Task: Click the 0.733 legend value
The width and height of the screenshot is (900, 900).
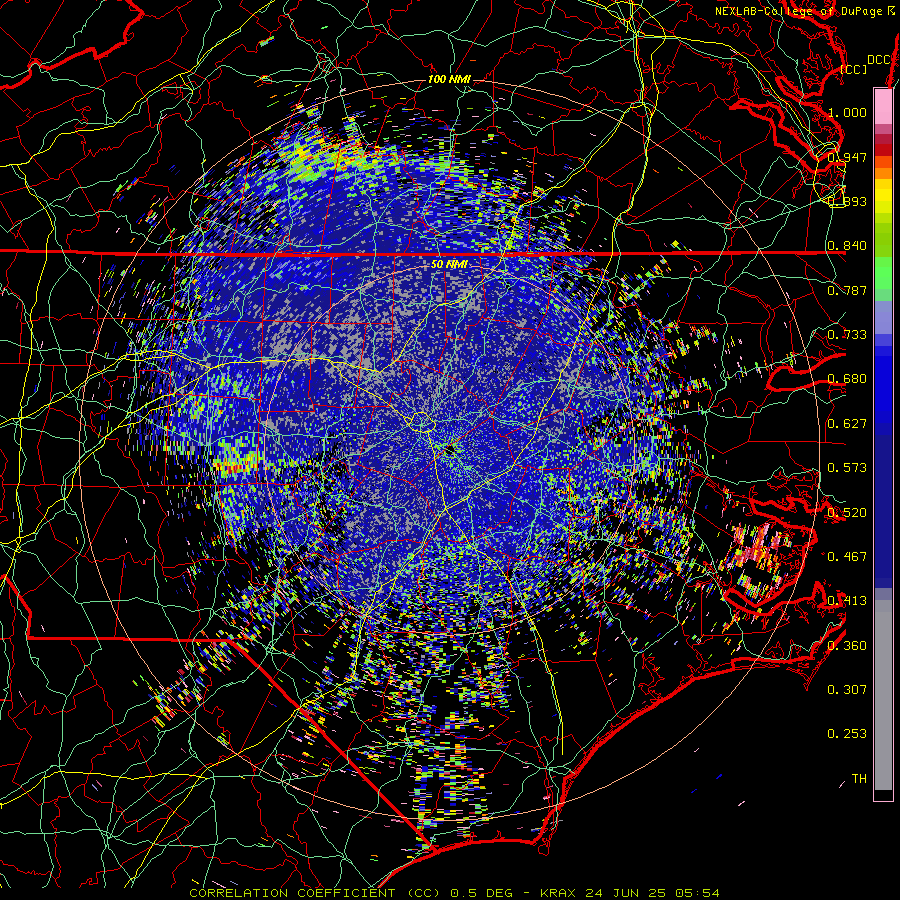Action: click(x=847, y=335)
